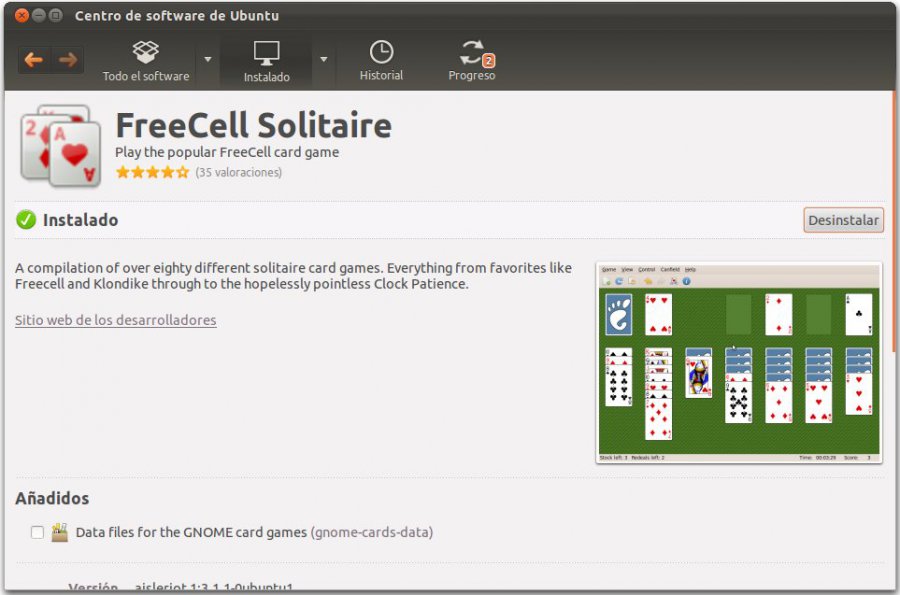Expand the Todo el software dropdown arrow
This screenshot has width=900, height=595.
[208, 59]
